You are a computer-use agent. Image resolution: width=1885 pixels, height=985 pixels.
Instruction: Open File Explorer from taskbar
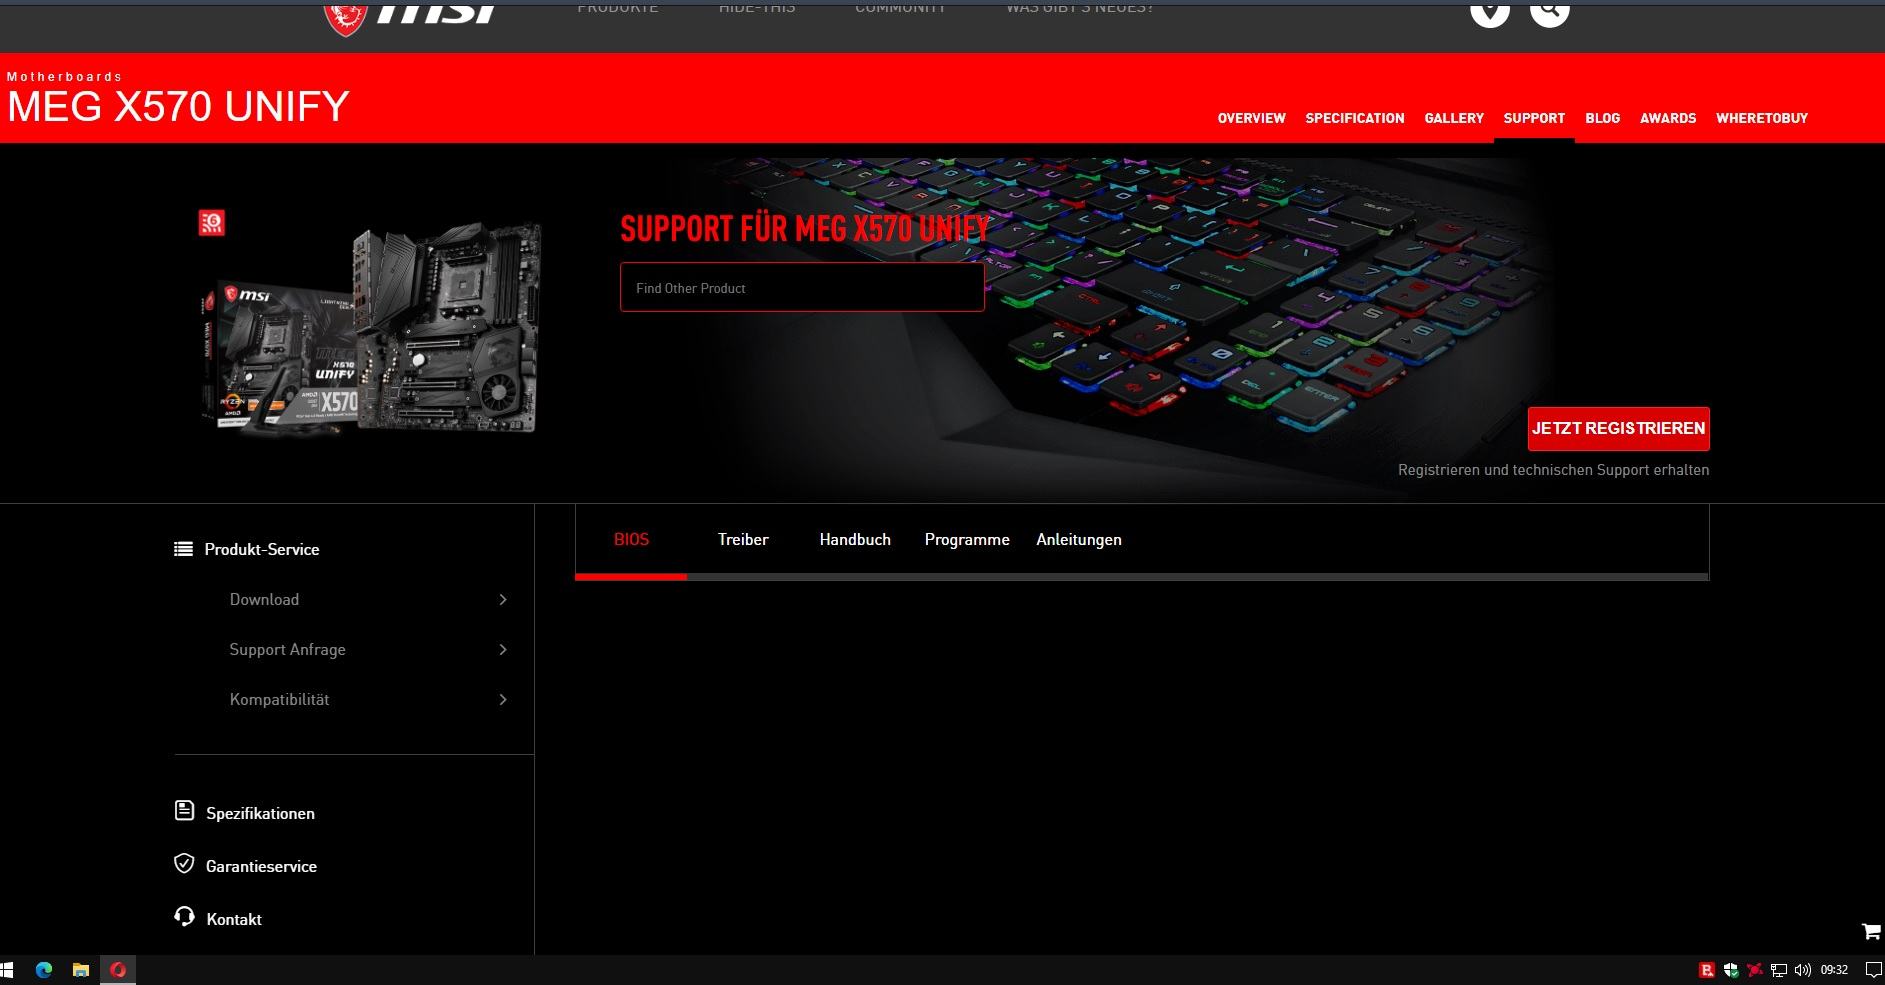tap(81, 970)
